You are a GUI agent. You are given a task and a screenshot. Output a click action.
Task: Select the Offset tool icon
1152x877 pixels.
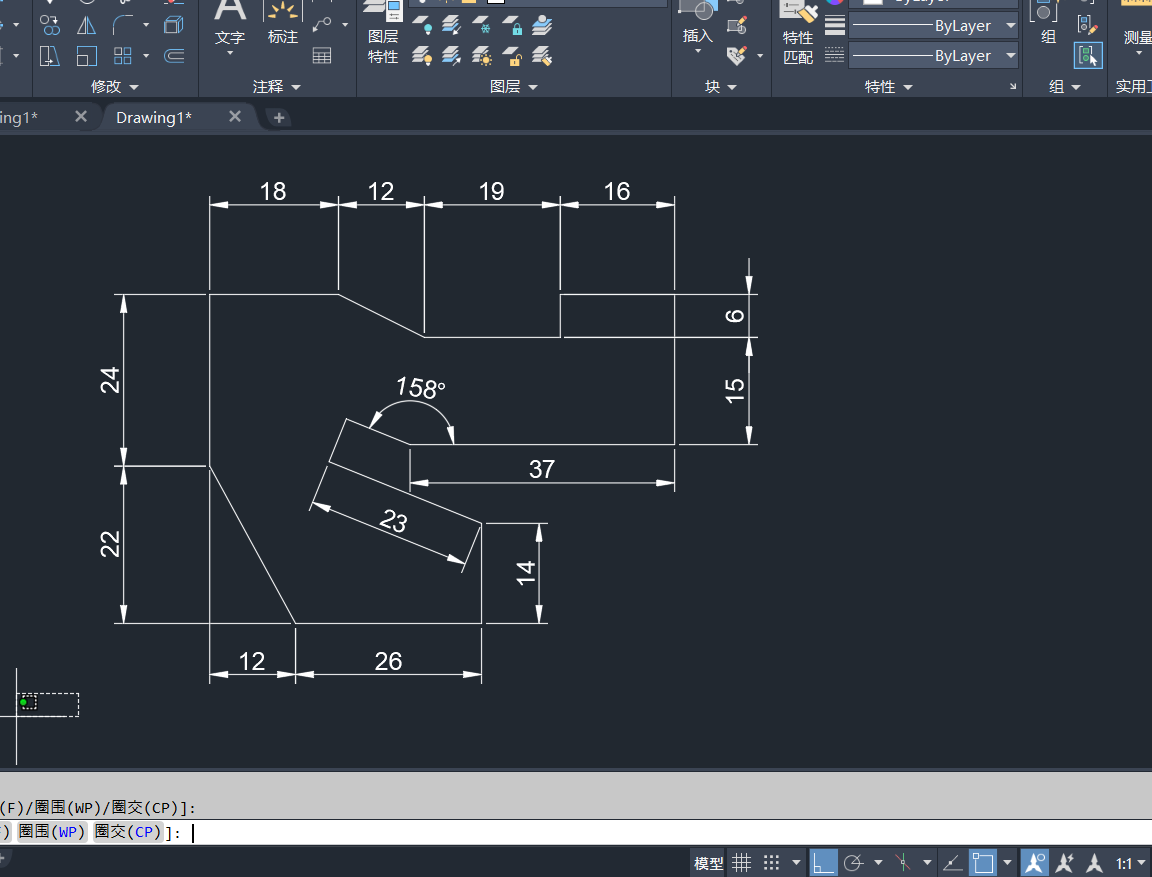click(x=174, y=56)
